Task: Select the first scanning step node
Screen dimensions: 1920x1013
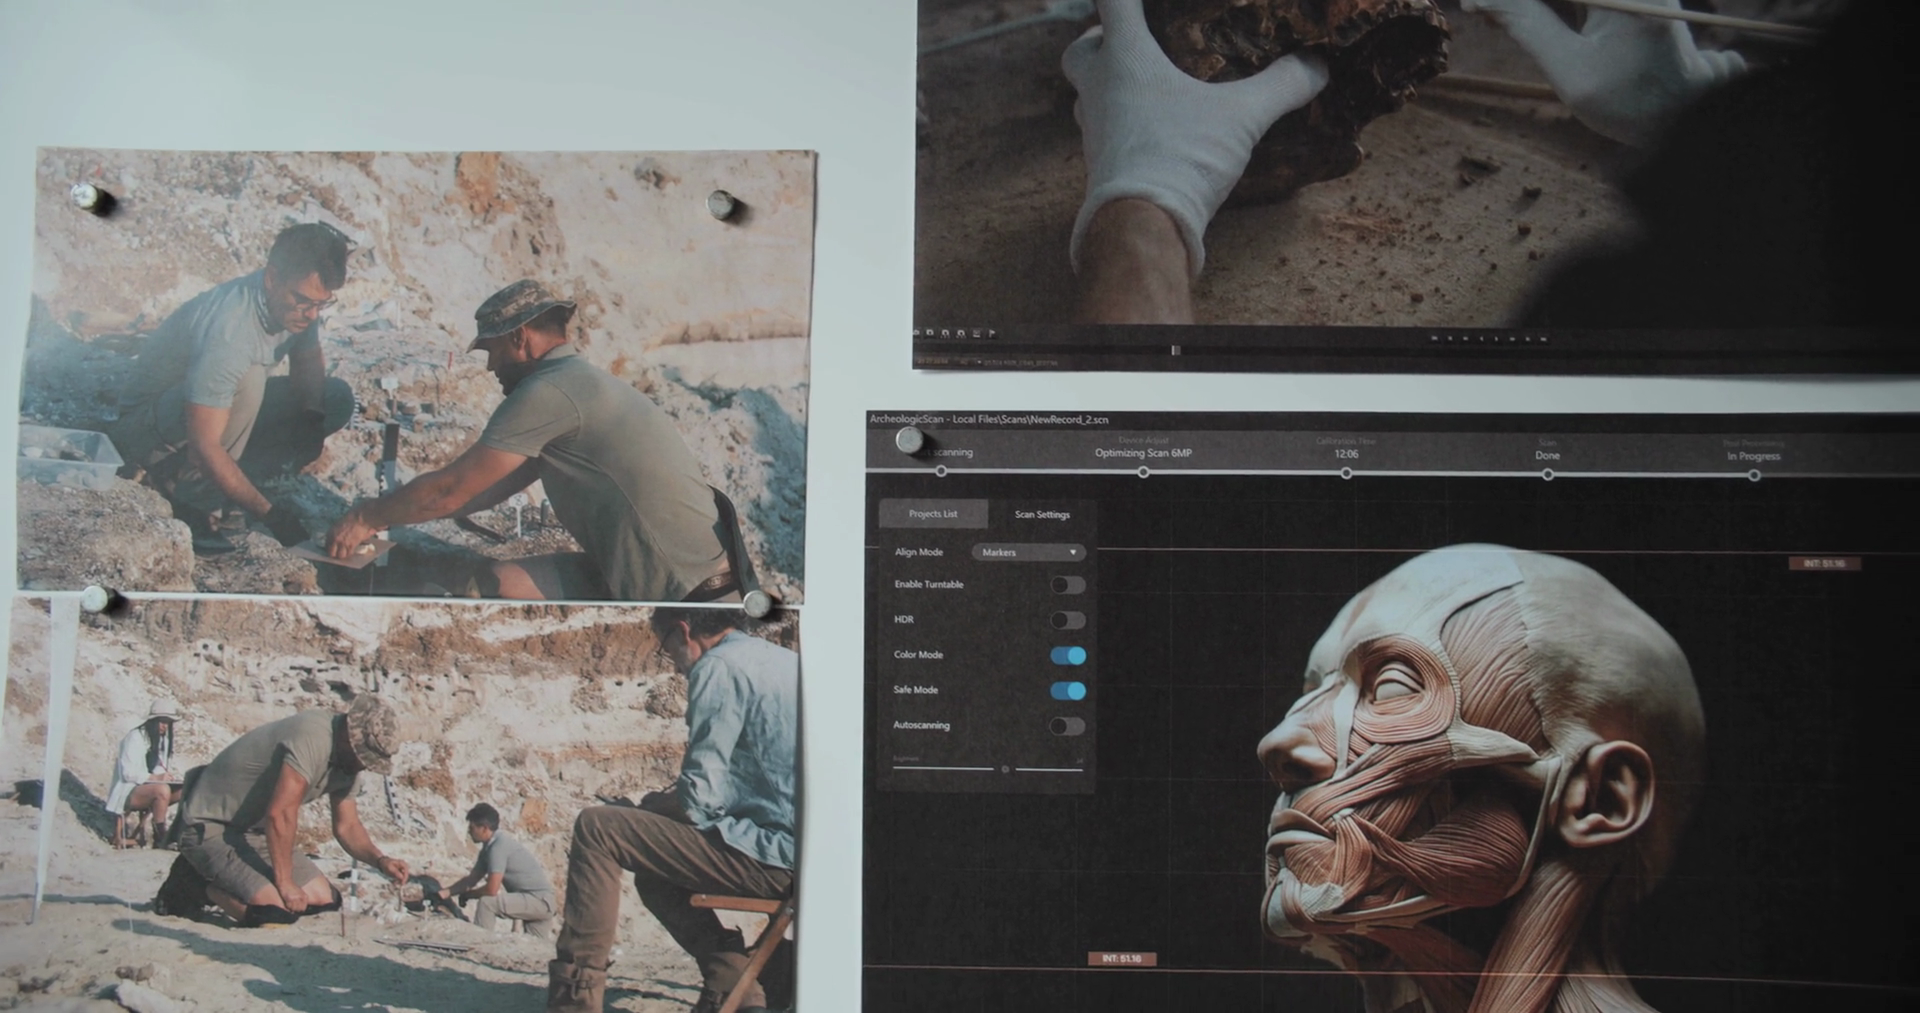Action: click(x=941, y=471)
